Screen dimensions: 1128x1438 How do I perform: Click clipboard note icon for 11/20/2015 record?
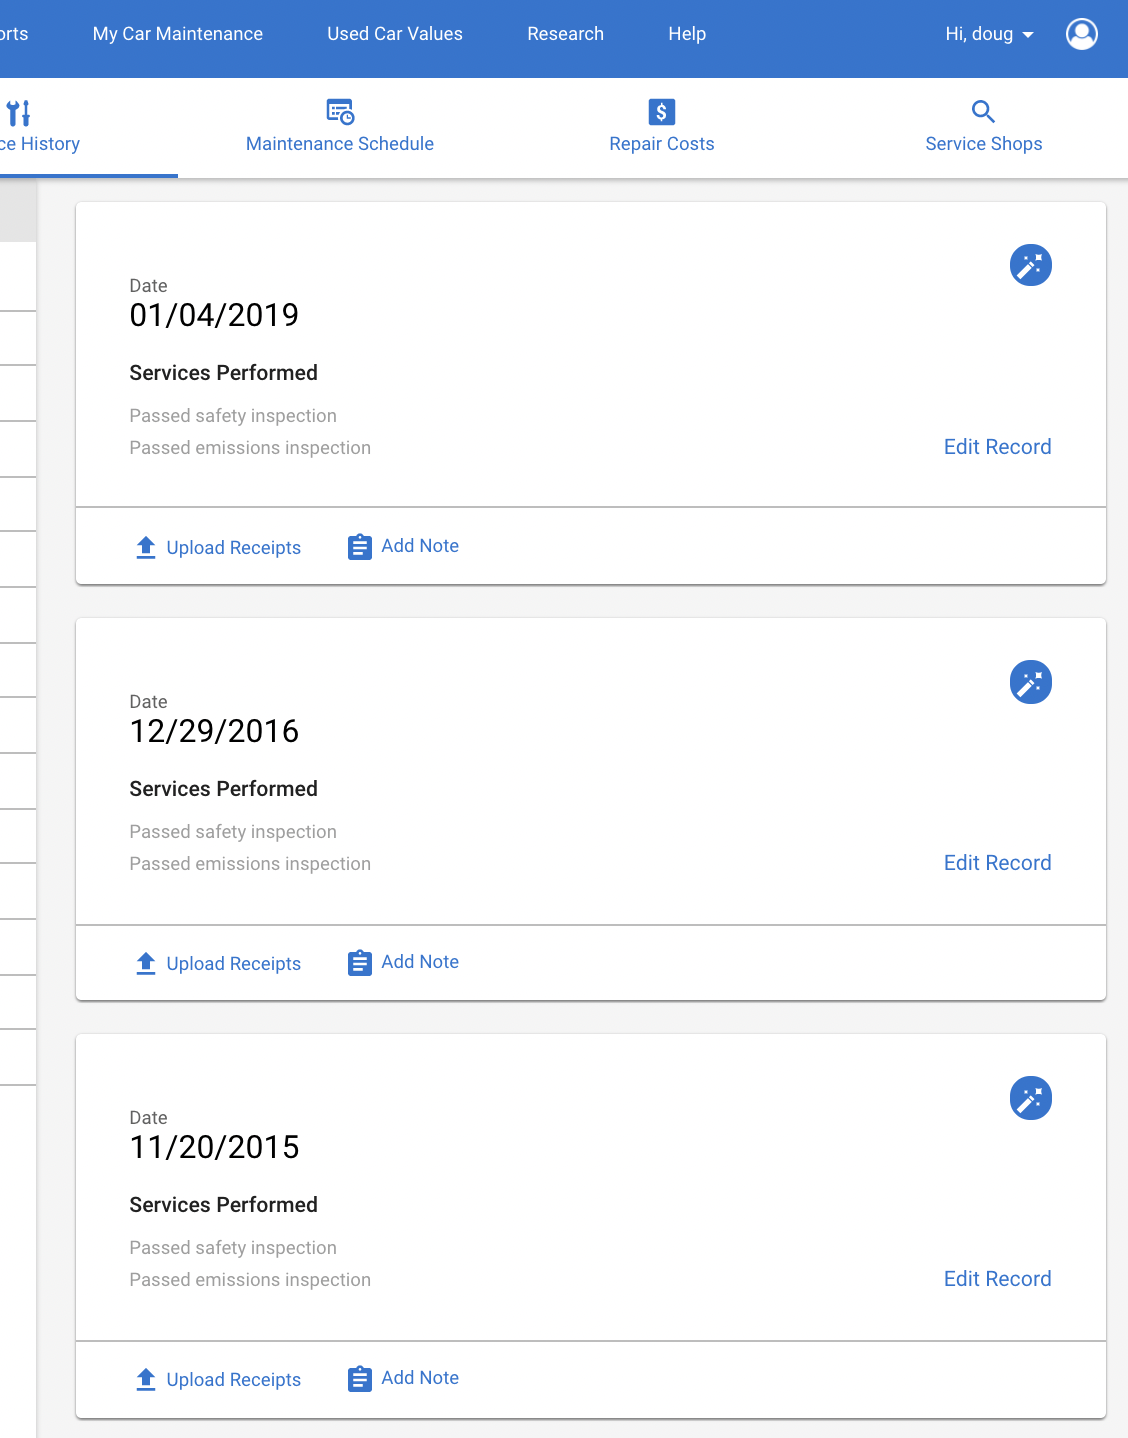359,1379
